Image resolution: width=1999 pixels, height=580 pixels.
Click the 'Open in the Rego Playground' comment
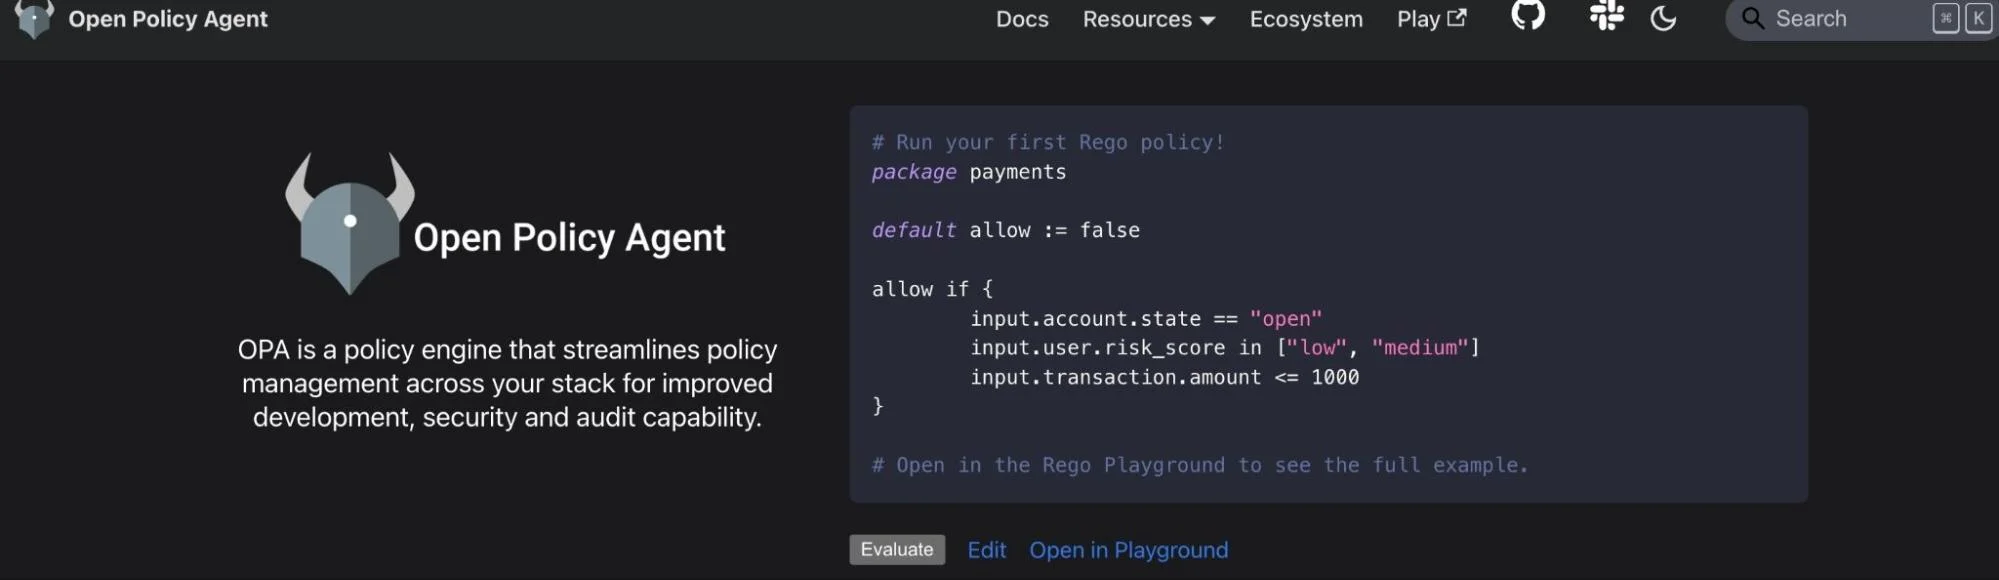coord(1200,465)
